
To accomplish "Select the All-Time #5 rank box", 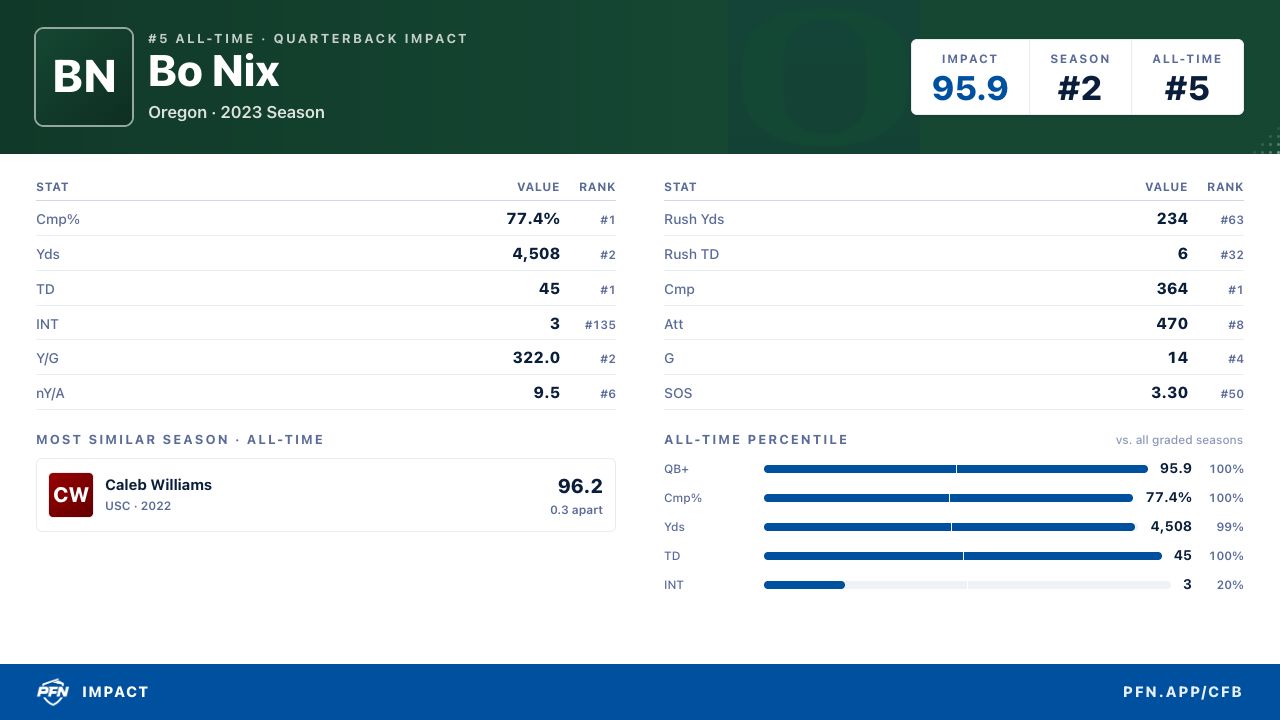I will [1187, 78].
